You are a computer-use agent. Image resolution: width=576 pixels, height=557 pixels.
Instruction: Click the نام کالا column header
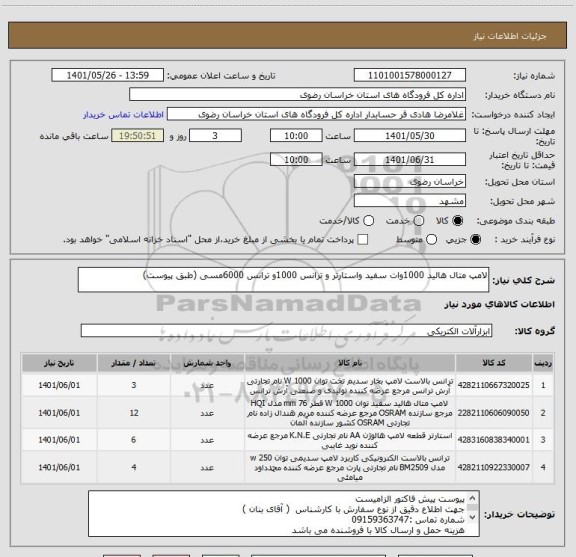(x=350, y=363)
